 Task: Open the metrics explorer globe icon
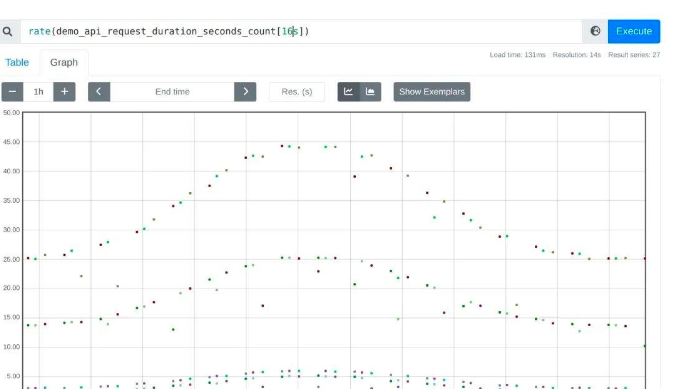(595, 31)
